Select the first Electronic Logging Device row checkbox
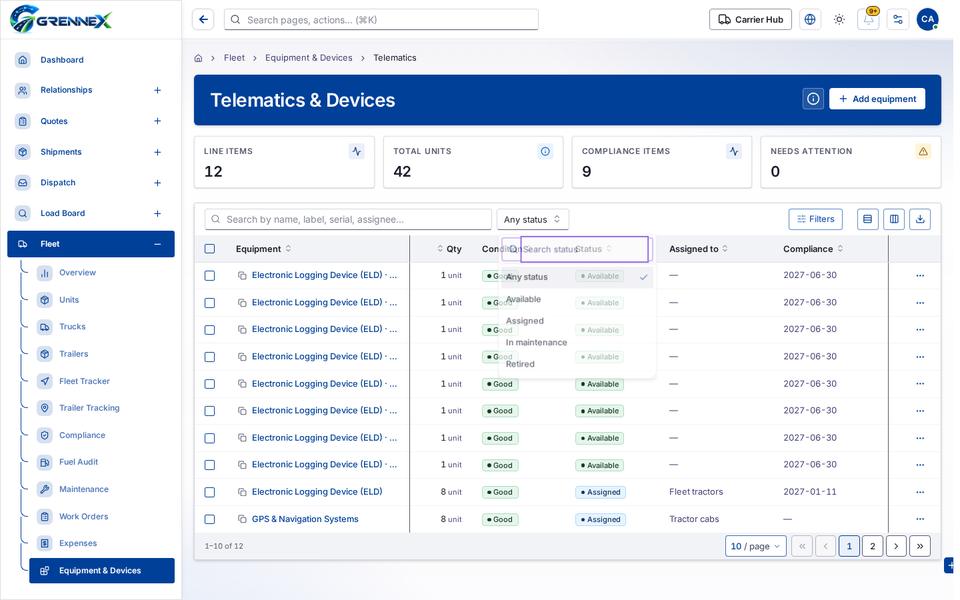The height and width of the screenshot is (600, 960). [x=209, y=276]
